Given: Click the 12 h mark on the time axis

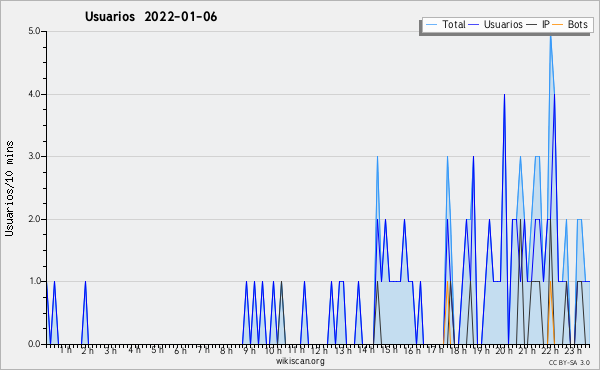Looking at the screenshot, I should pos(319,351).
